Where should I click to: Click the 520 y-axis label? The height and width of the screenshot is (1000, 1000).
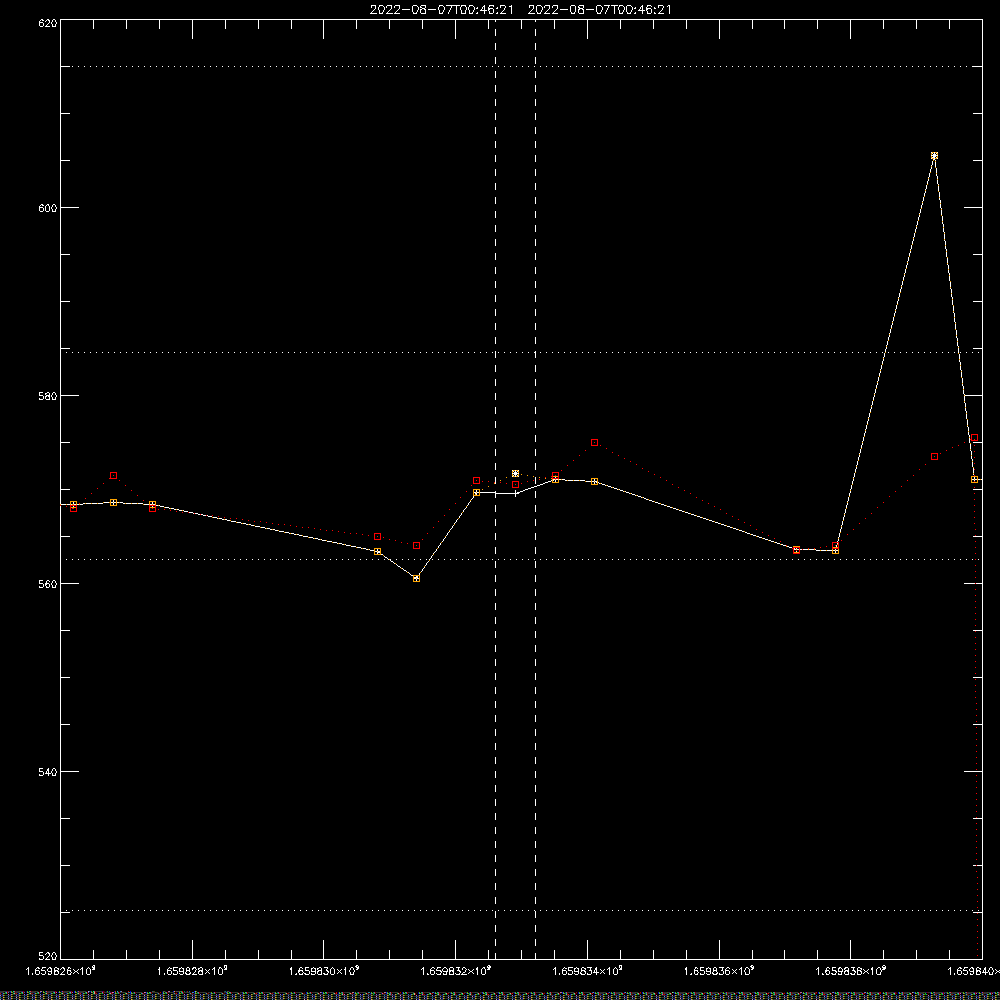48,956
